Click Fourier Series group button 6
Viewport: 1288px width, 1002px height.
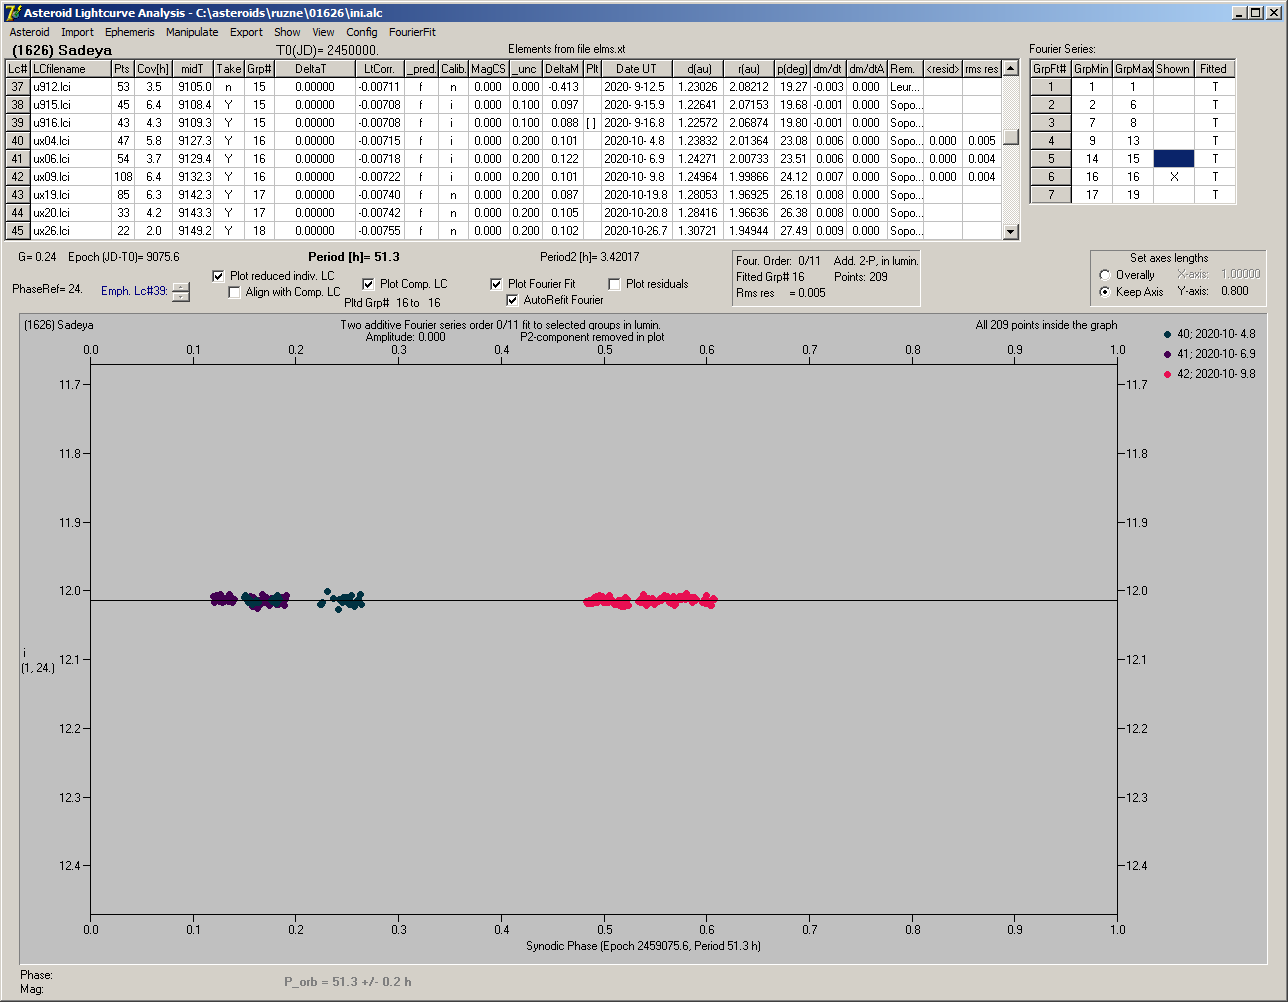(x=1051, y=177)
